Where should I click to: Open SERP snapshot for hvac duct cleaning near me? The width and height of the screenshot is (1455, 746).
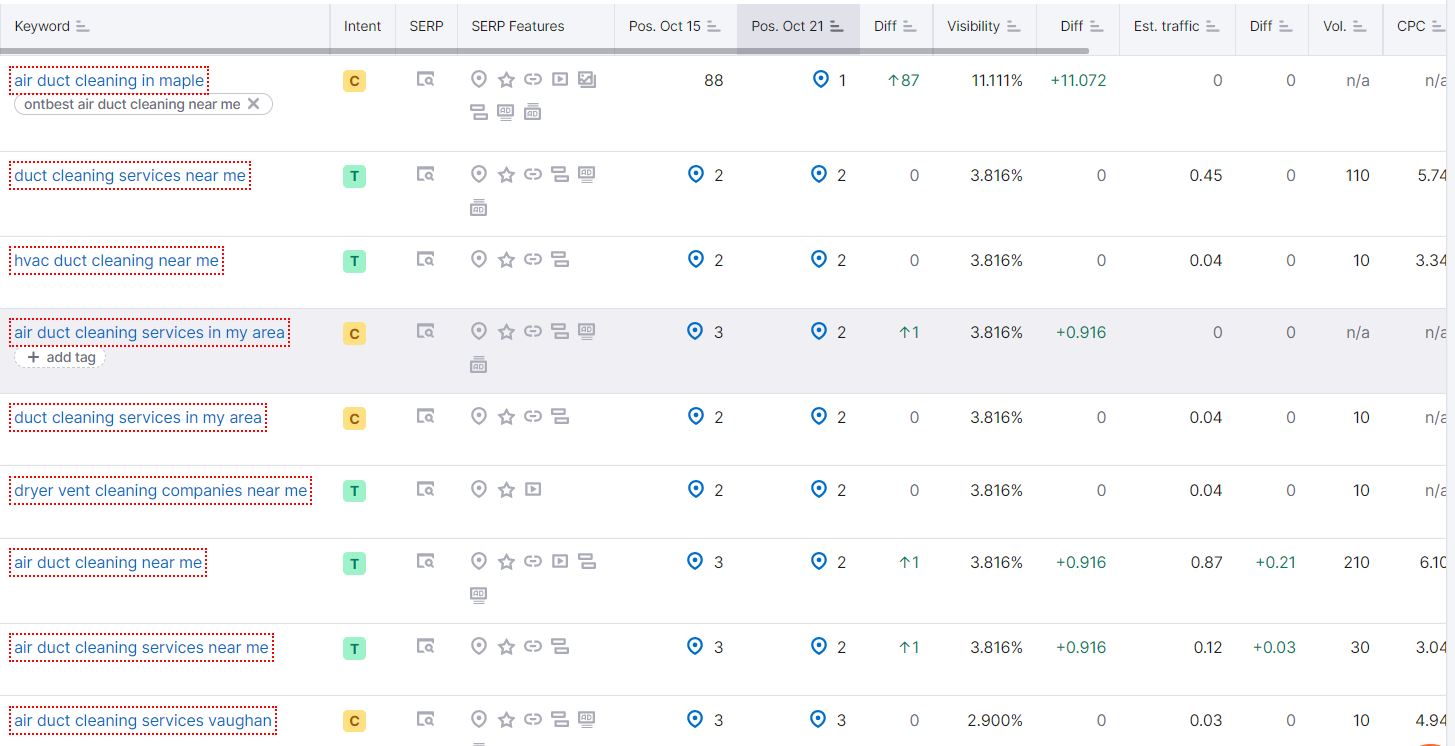tap(426, 260)
